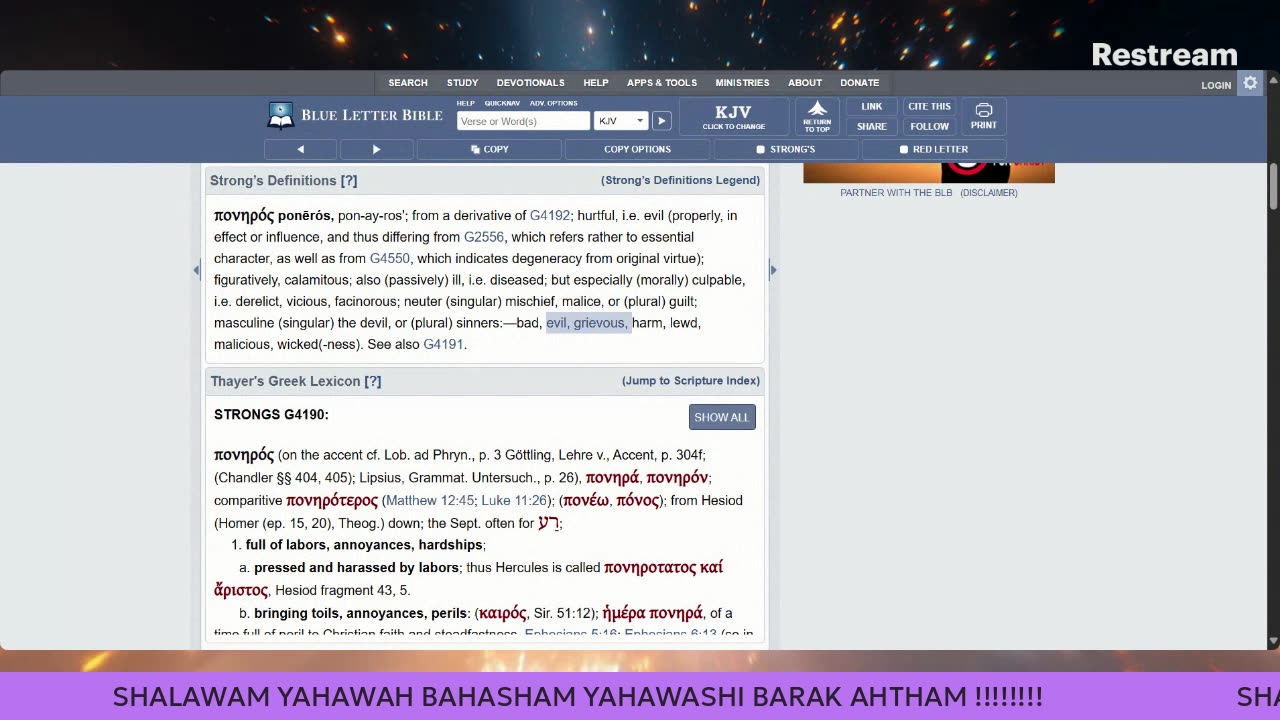Viewport: 1280px width, 720px height.
Task: Open the Luke 11:26 verse link
Action: tap(514, 500)
